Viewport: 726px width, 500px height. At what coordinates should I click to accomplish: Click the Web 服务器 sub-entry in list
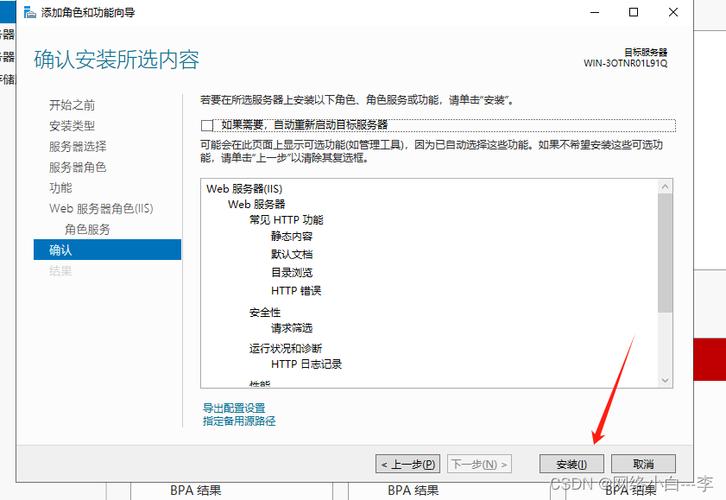(x=256, y=204)
